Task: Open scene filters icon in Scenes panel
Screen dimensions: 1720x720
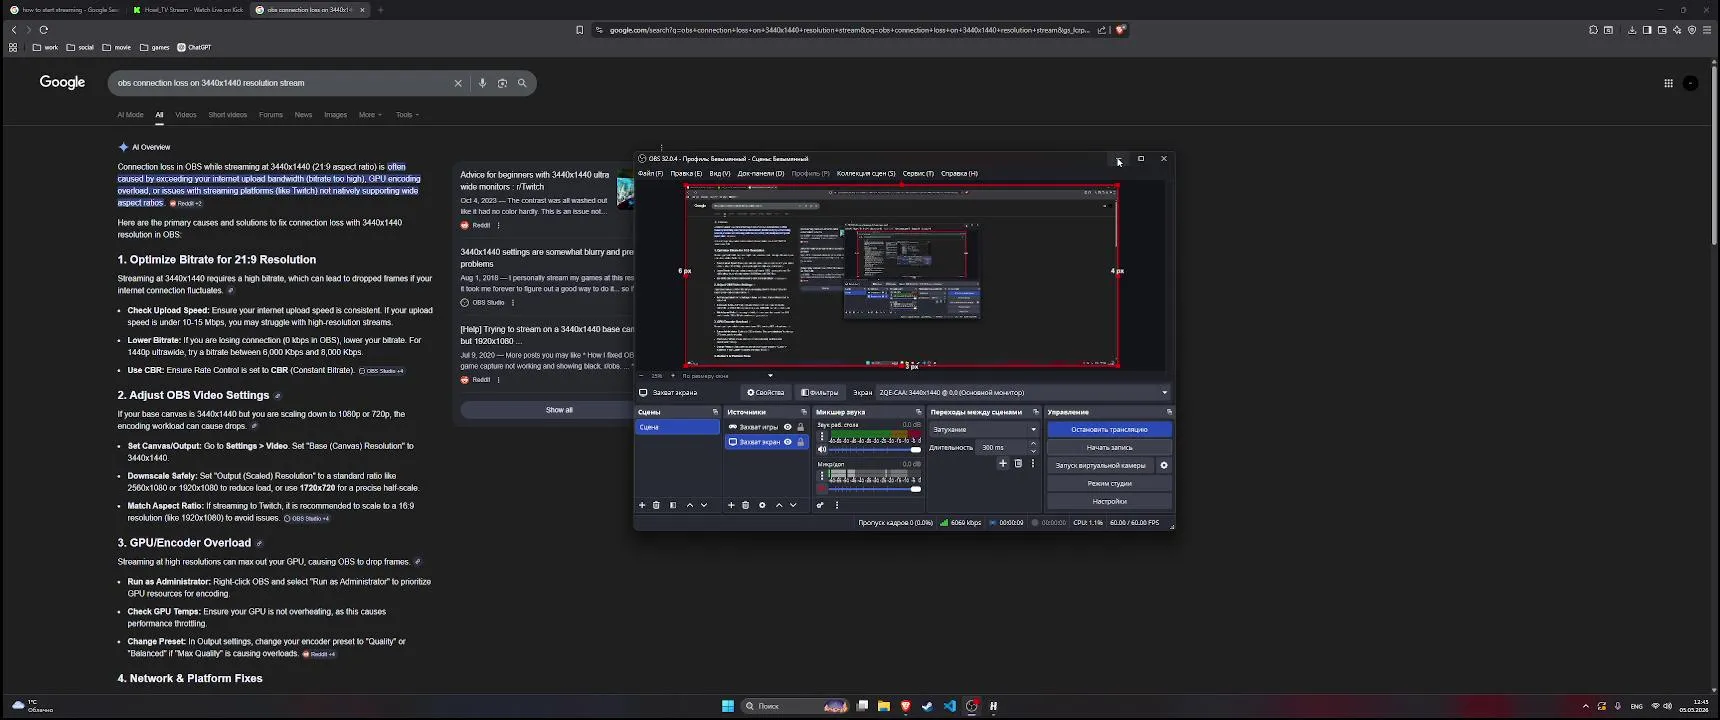Action: pyautogui.click(x=673, y=505)
